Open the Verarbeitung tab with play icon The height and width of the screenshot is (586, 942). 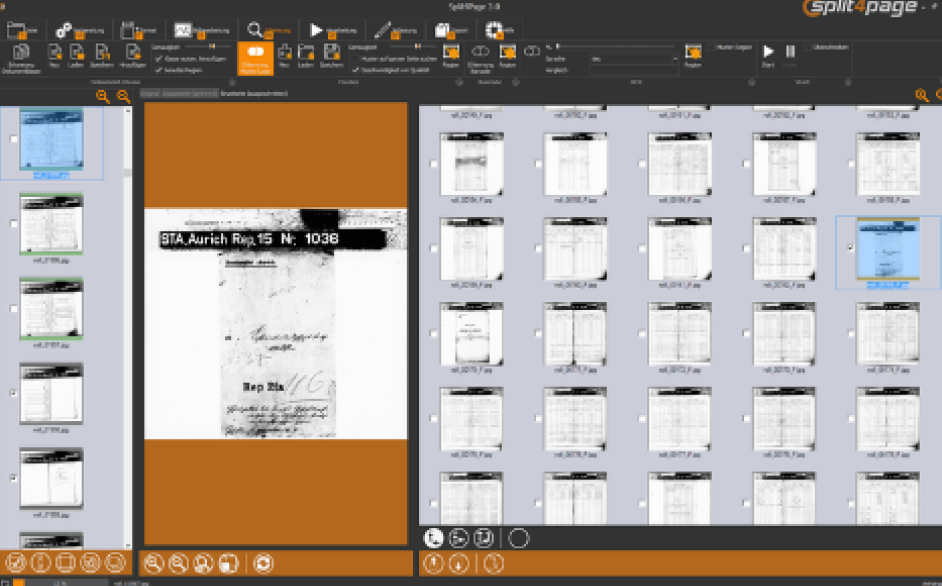(333, 29)
